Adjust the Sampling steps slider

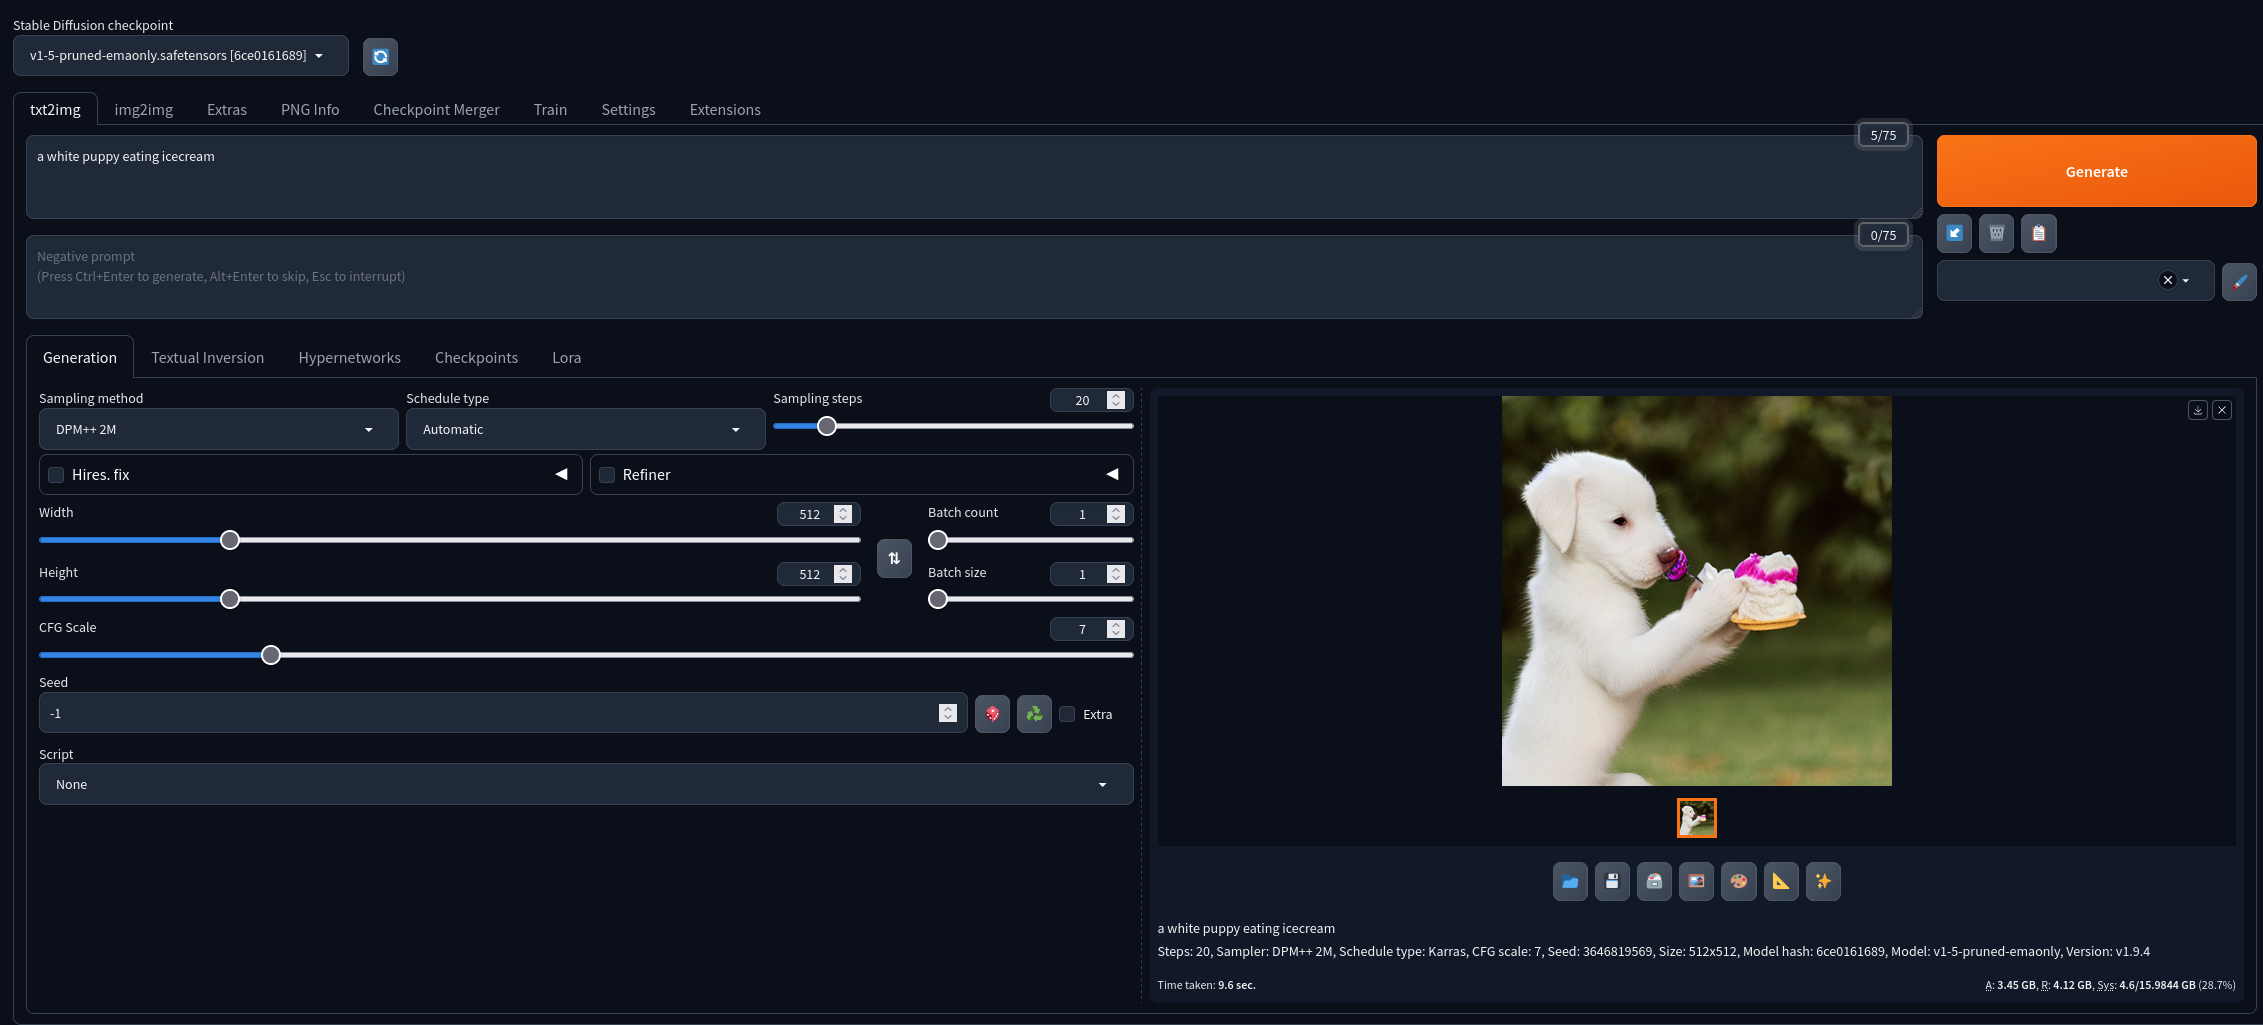click(x=953, y=427)
